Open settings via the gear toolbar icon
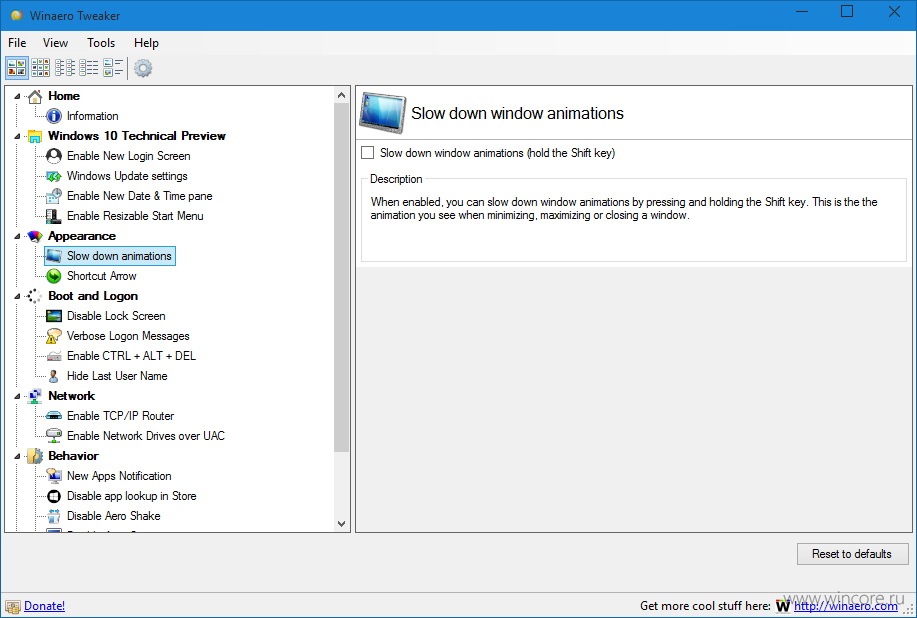 click(143, 68)
